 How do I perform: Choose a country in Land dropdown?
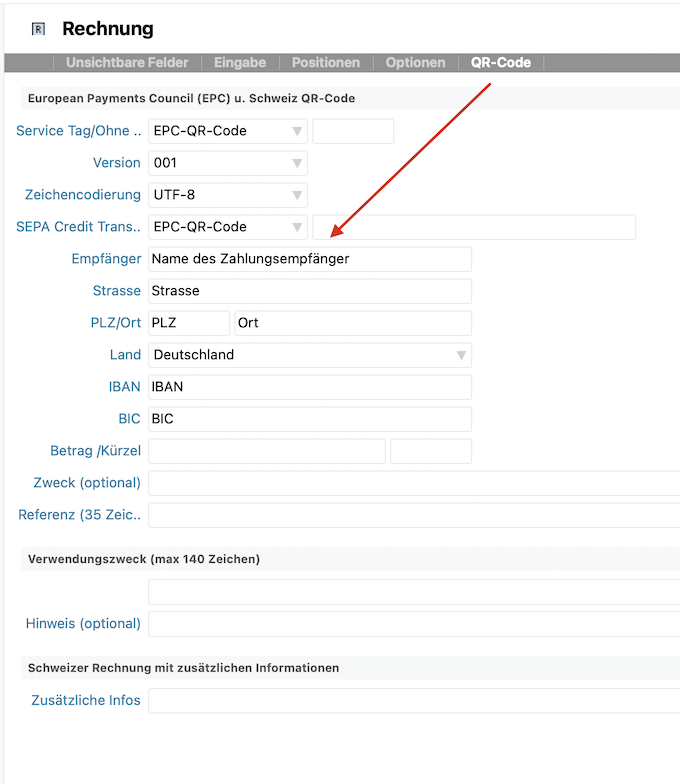310,355
